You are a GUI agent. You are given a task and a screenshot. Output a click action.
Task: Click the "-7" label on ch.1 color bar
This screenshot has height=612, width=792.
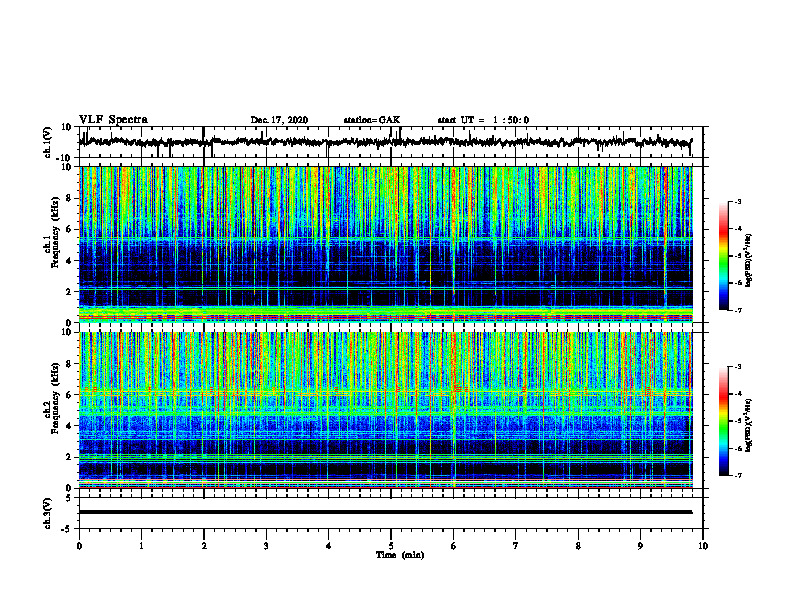(737, 310)
